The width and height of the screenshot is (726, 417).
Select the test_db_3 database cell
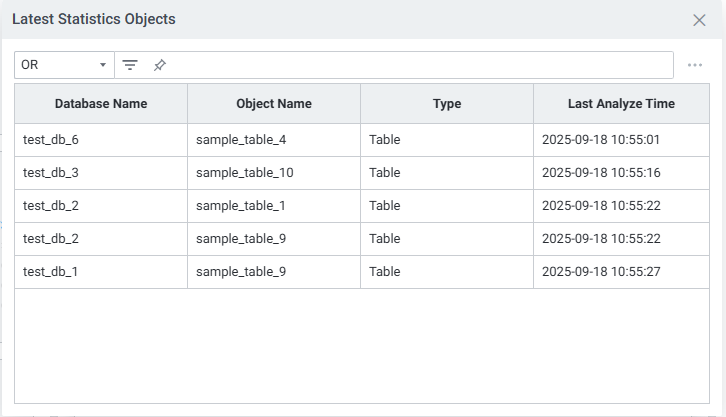pyautogui.click(x=51, y=173)
